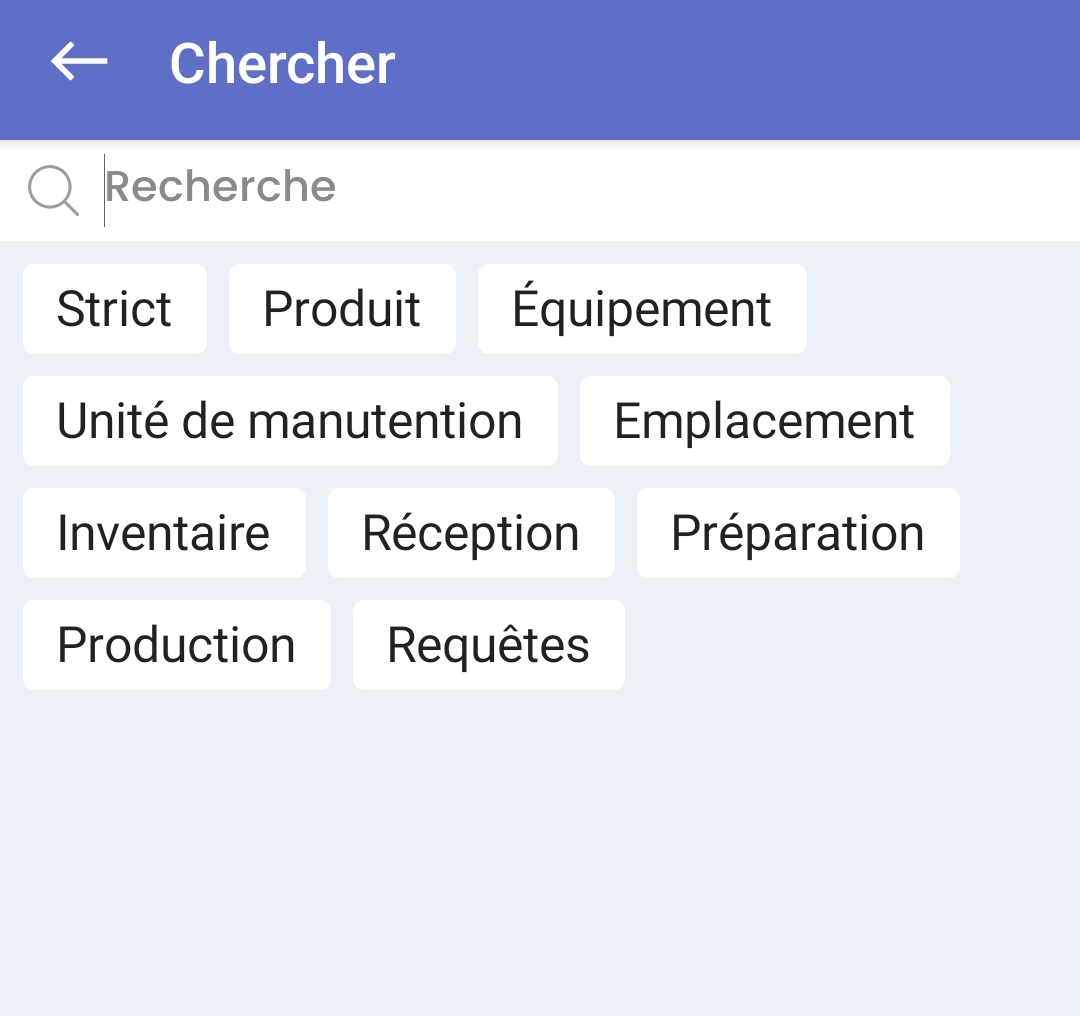This screenshot has height=1016, width=1080.
Task: Tap the Requêtes filter chip
Action: point(489,645)
